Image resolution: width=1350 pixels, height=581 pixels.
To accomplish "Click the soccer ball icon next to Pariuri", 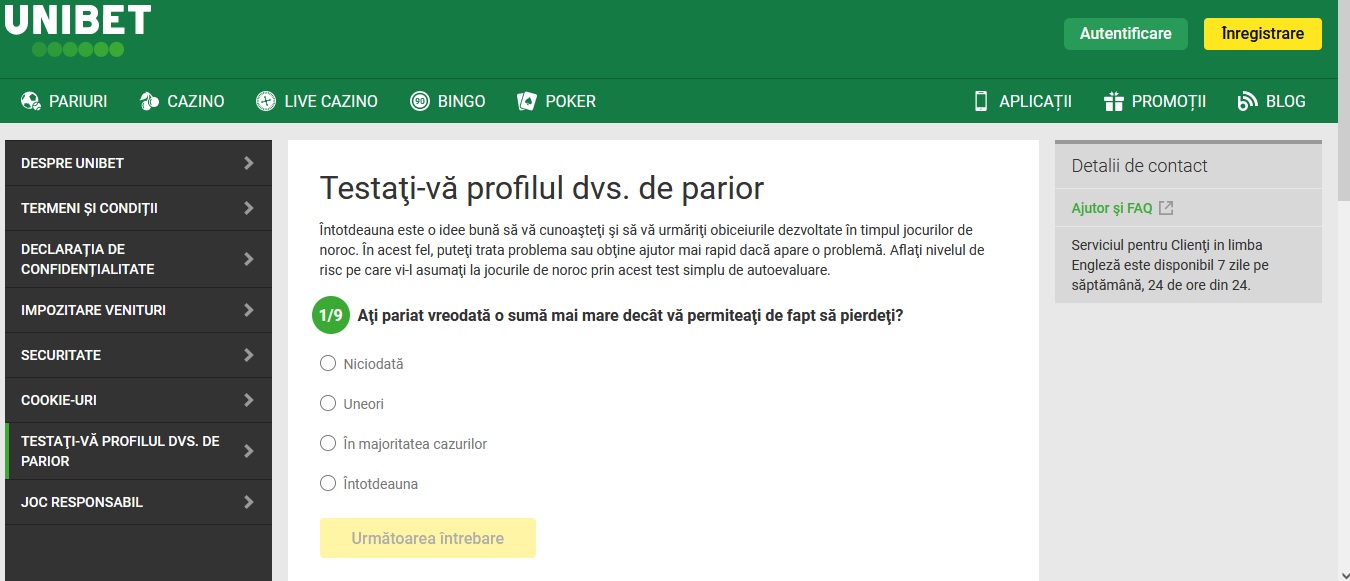I will point(31,101).
